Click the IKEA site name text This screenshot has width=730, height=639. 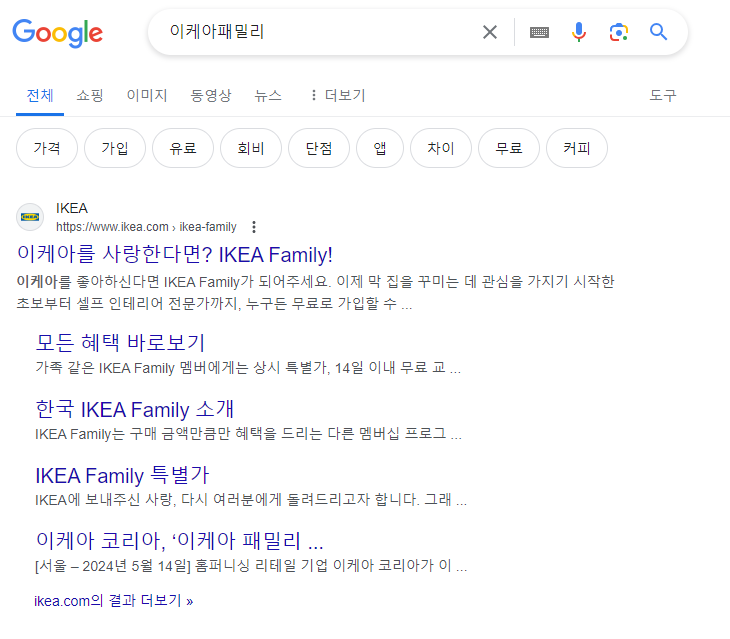(x=72, y=208)
